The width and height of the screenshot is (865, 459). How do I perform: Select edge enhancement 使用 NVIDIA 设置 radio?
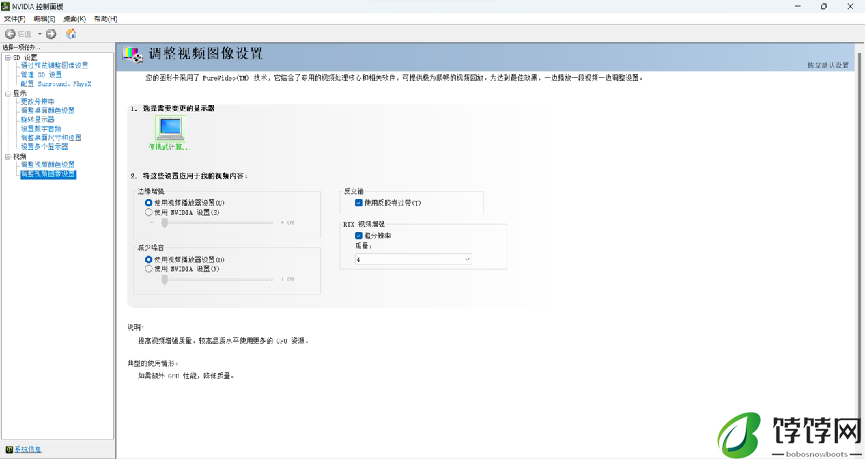[148, 212]
